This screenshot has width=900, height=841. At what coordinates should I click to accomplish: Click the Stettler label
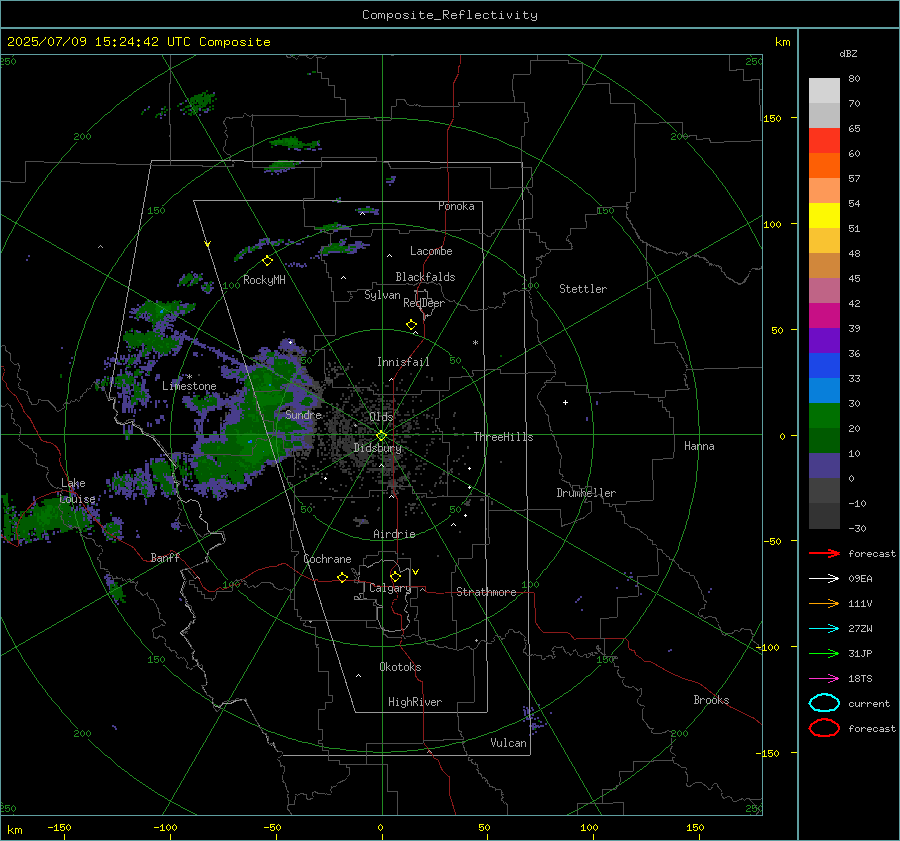[583, 289]
